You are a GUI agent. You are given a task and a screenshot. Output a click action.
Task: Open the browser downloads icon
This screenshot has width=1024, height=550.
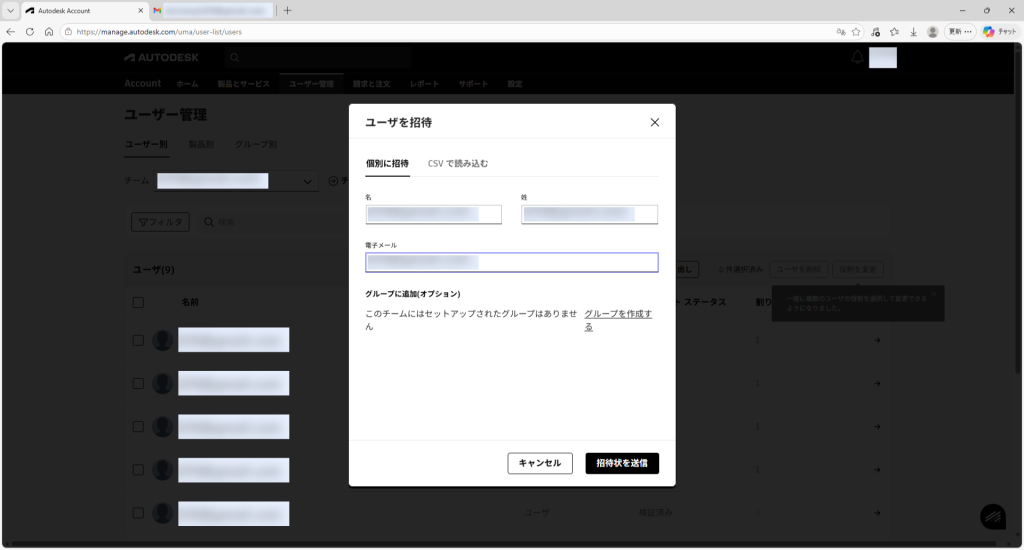[x=913, y=31]
